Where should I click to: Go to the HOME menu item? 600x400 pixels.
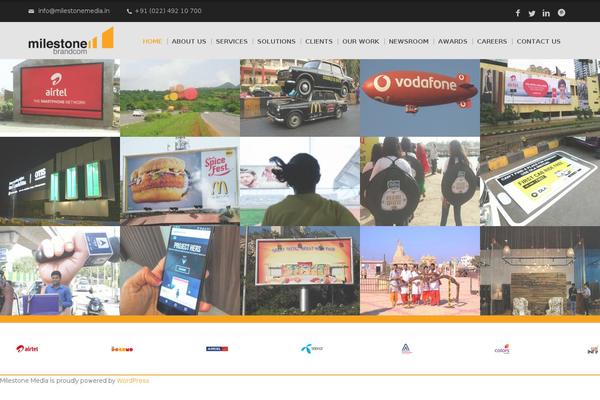click(152, 41)
